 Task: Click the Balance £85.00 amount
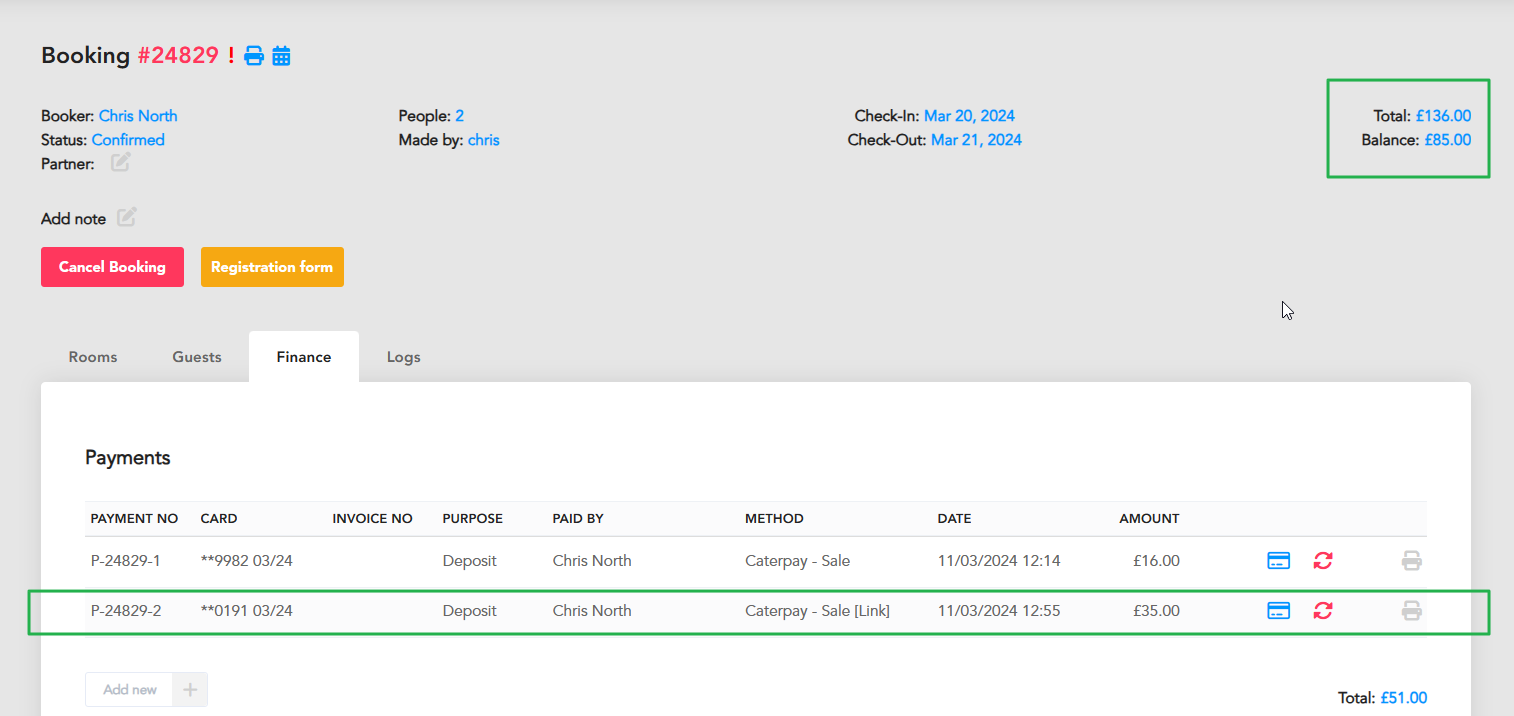(x=1448, y=140)
